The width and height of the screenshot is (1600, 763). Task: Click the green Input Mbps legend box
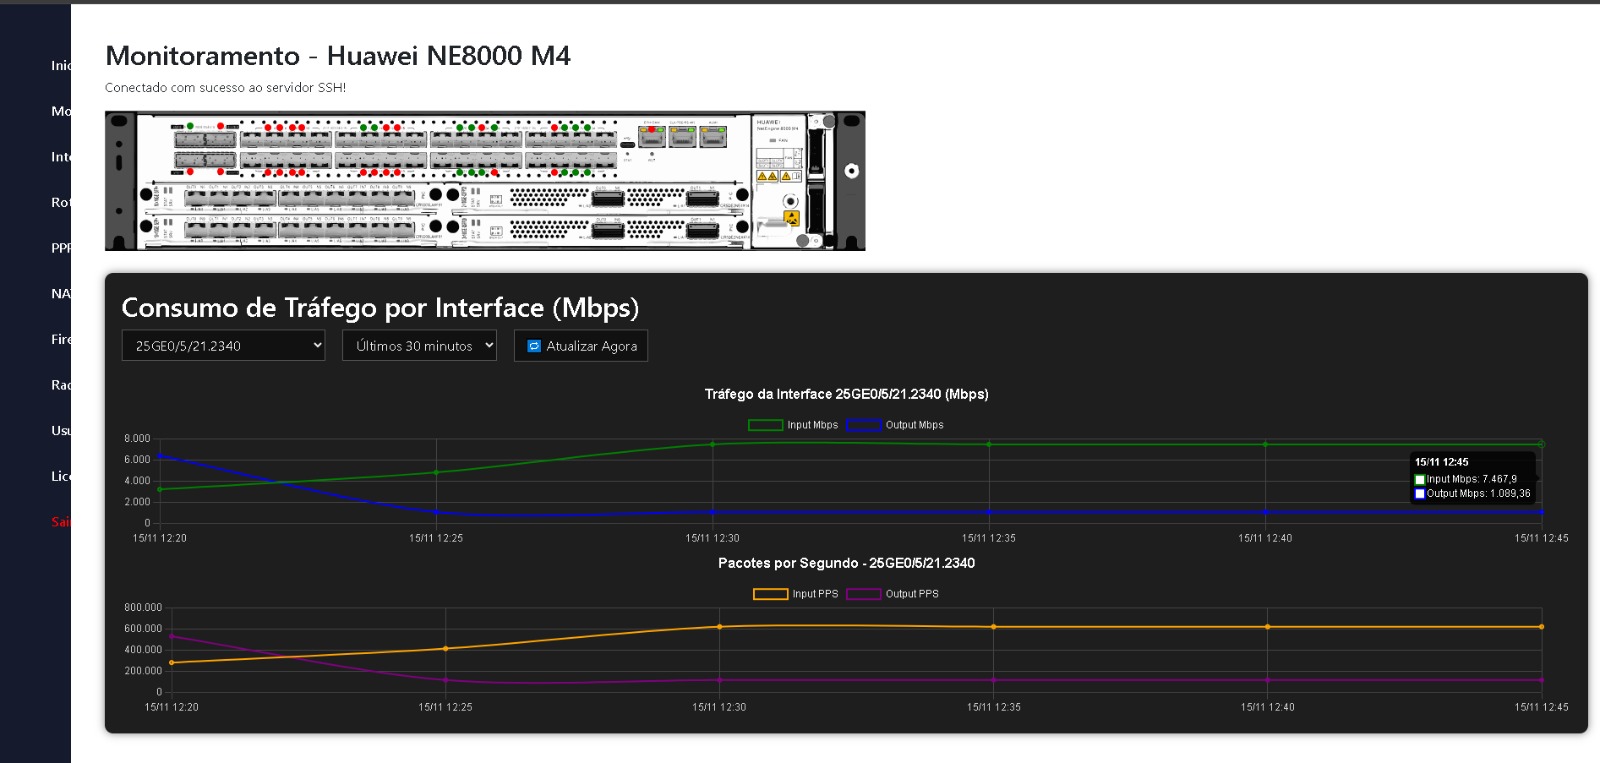point(765,425)
